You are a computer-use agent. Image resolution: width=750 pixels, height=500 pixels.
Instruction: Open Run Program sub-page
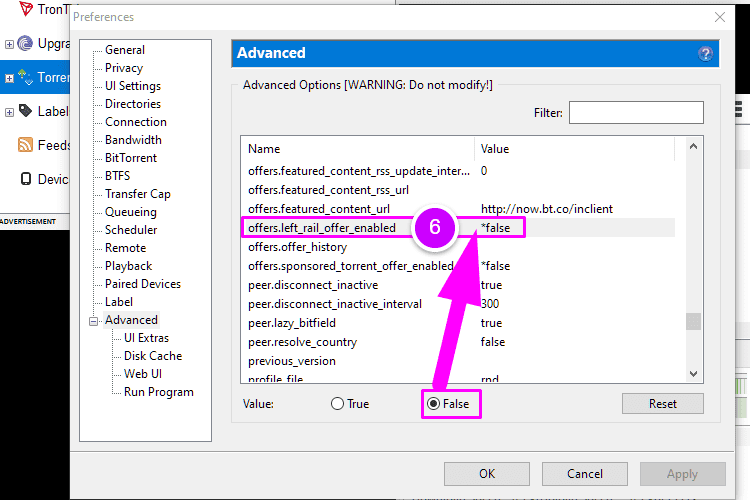159,392
